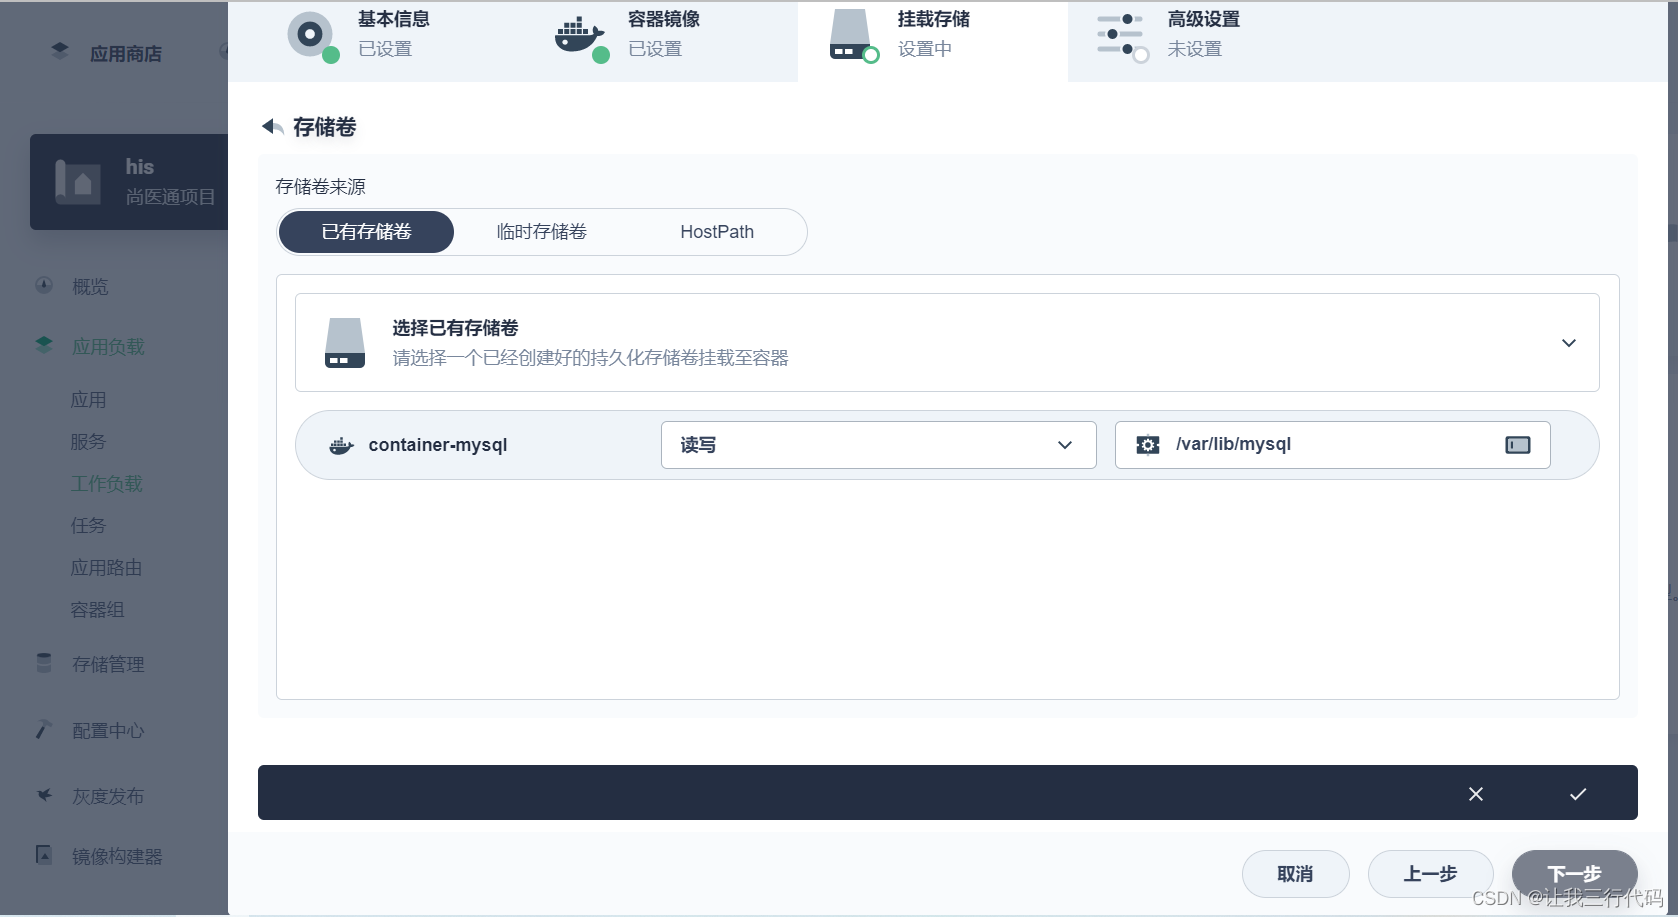Click the 镜像构建器 icon

click(x=44, y=855)
